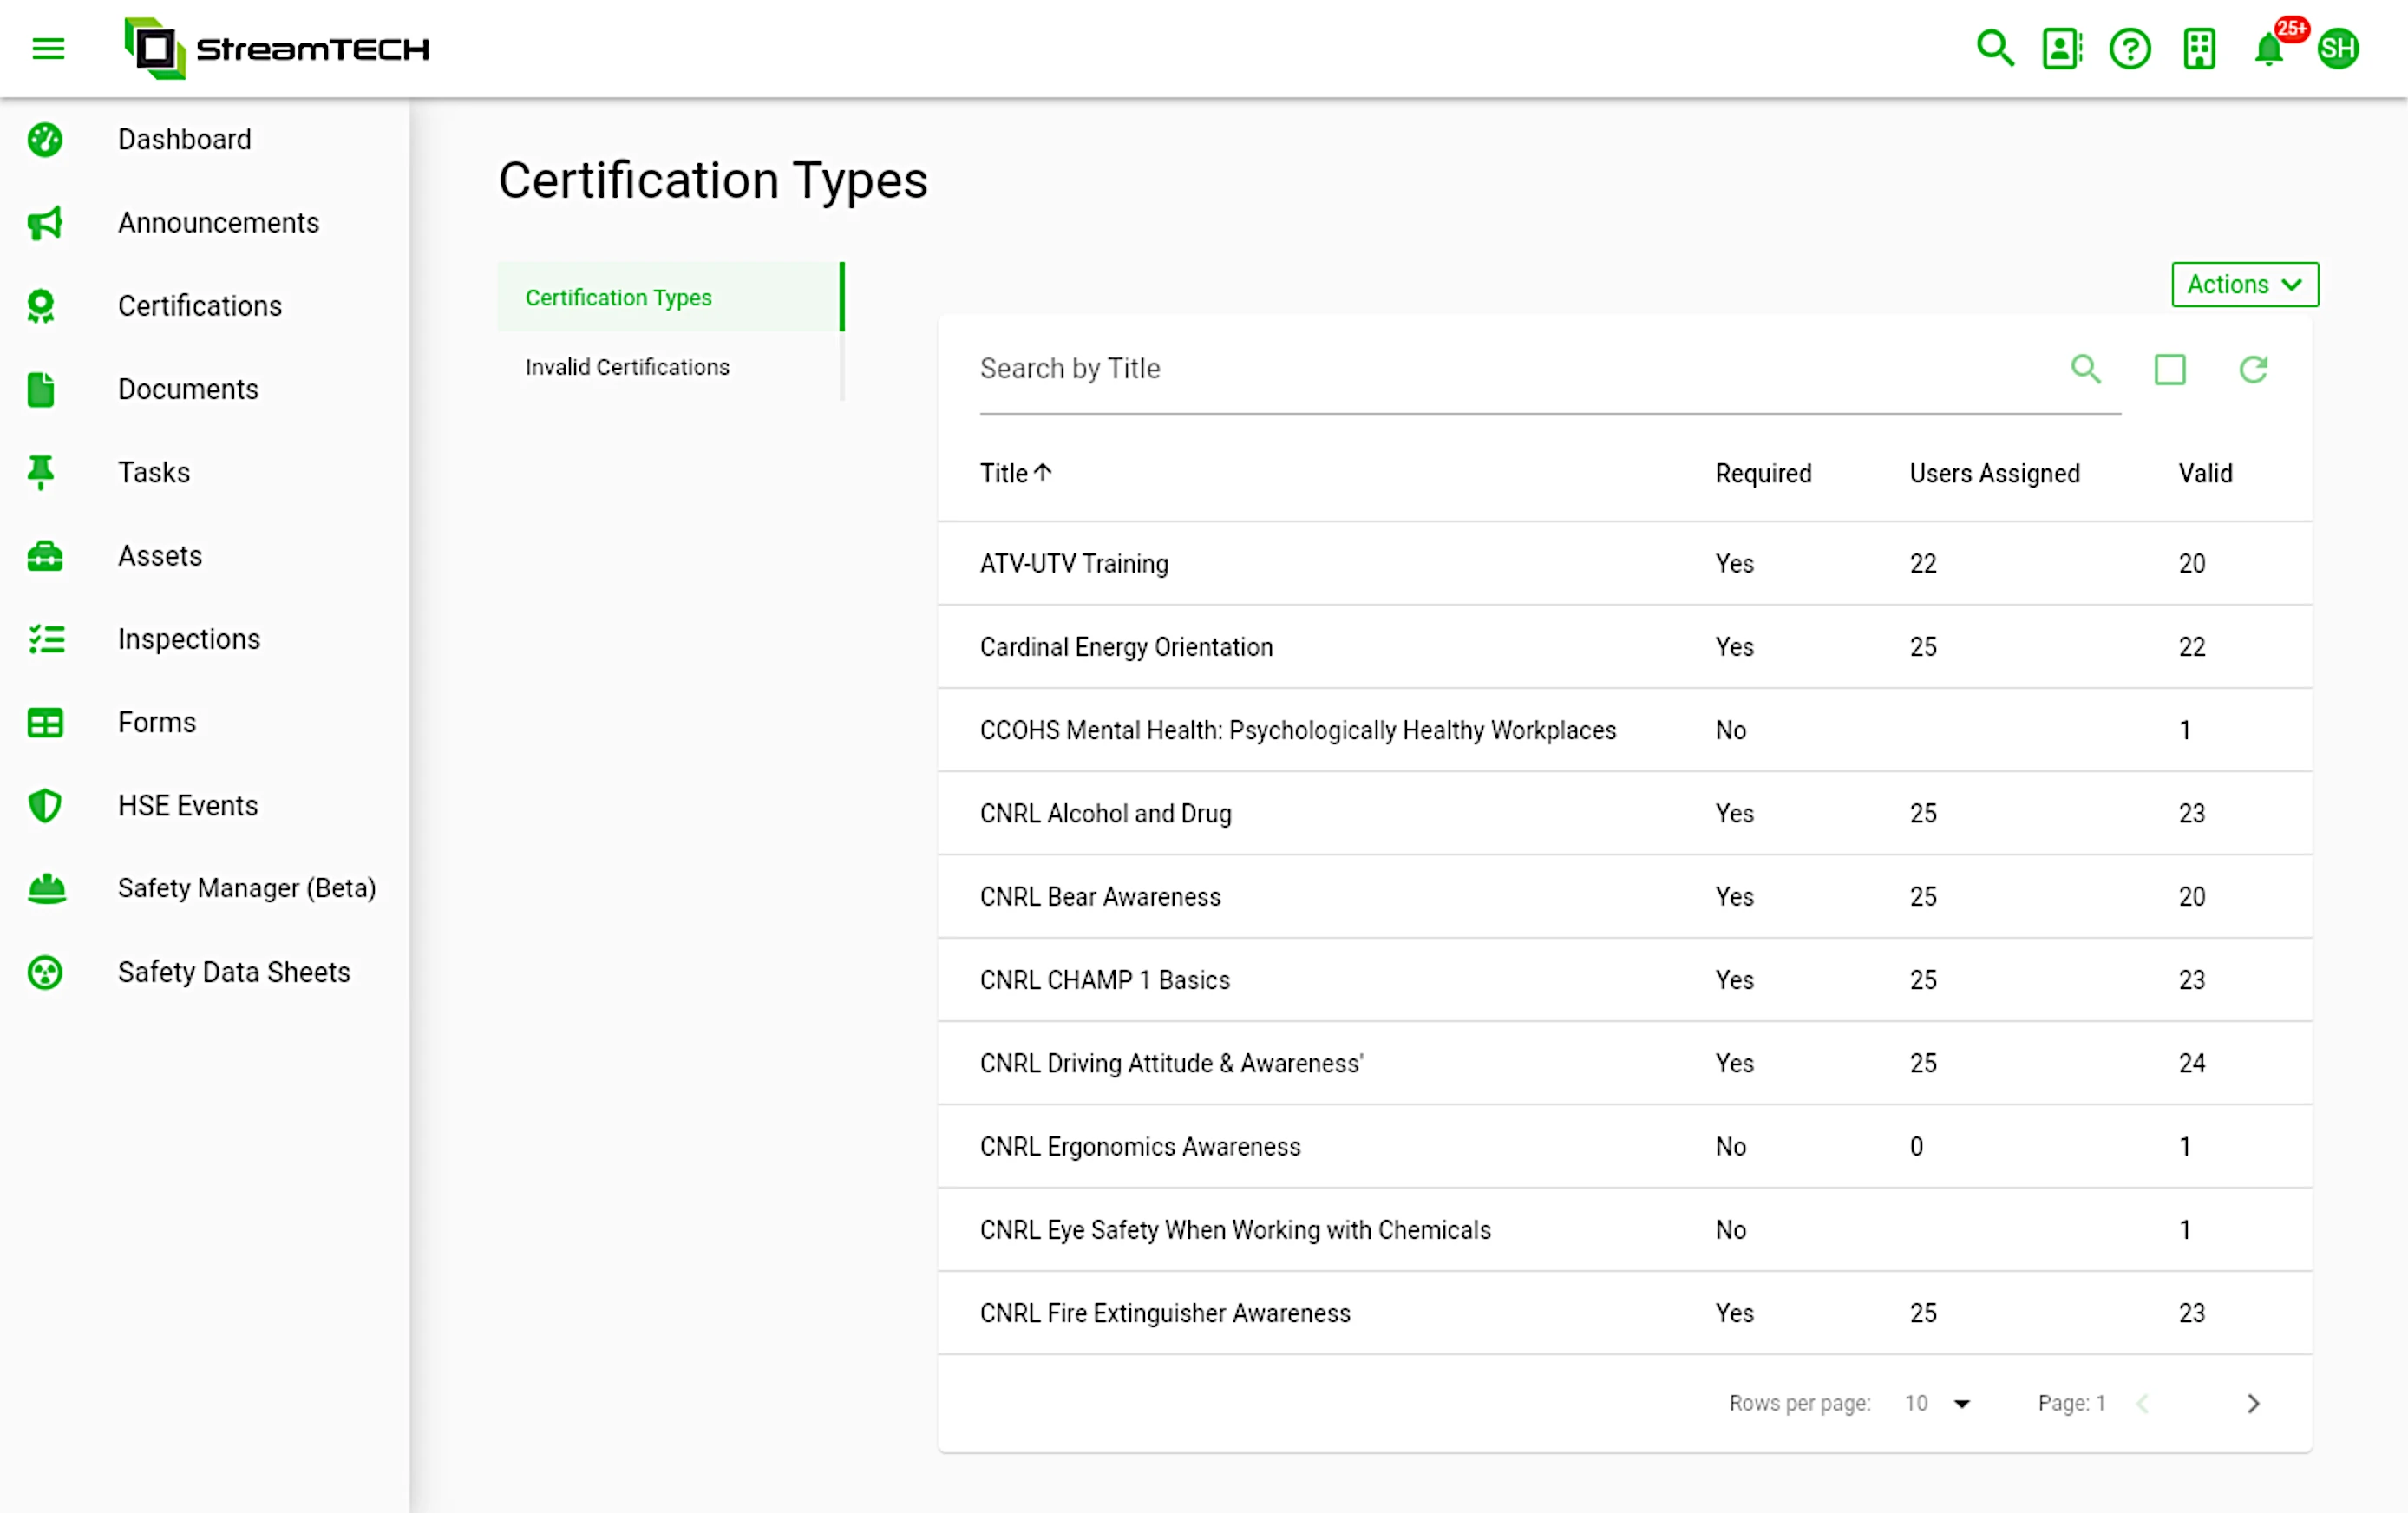Click the Dashboard gauge icon
2408x1513 pixels.
tap(45, 140)
